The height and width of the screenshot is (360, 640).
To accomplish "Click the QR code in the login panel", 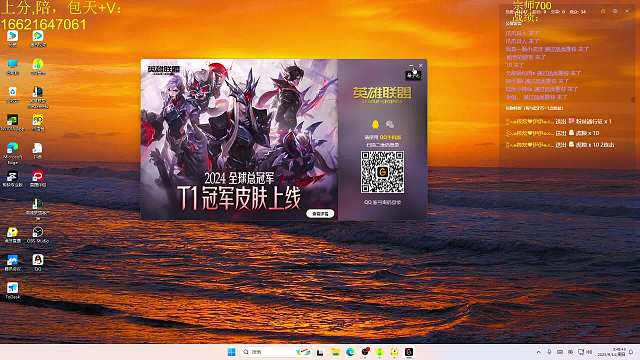I will 382,172.
